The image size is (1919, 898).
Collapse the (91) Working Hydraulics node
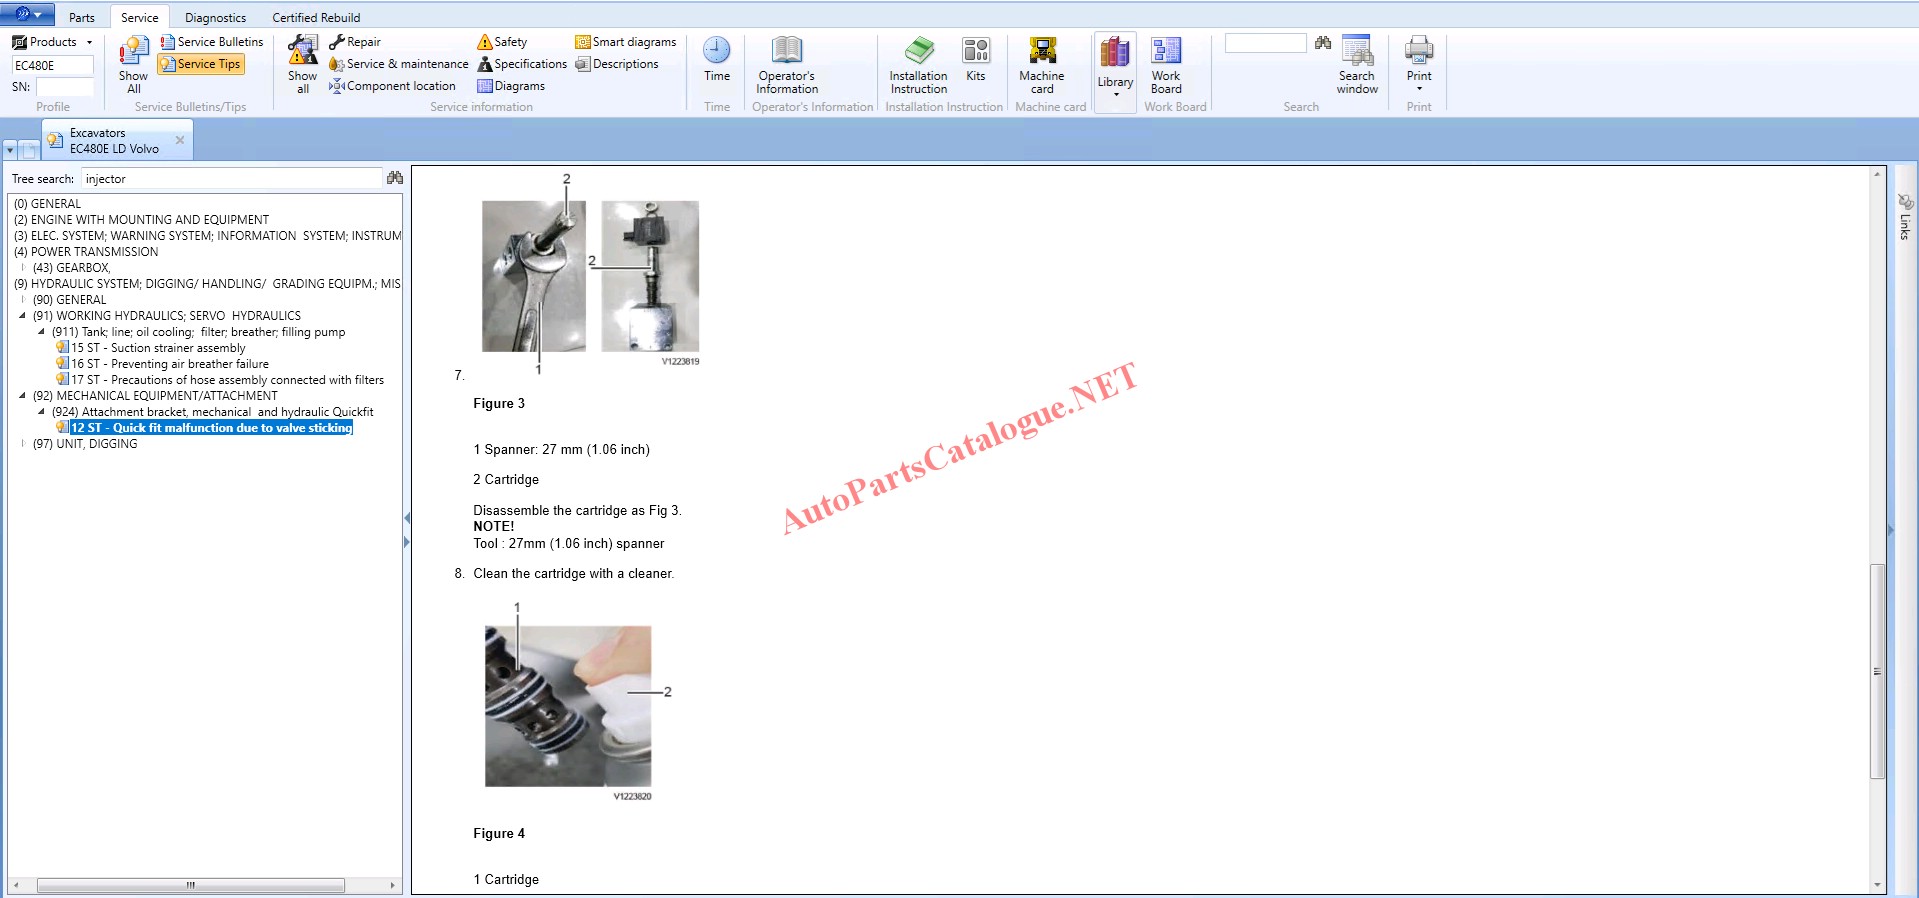click(x=23, y=316)
